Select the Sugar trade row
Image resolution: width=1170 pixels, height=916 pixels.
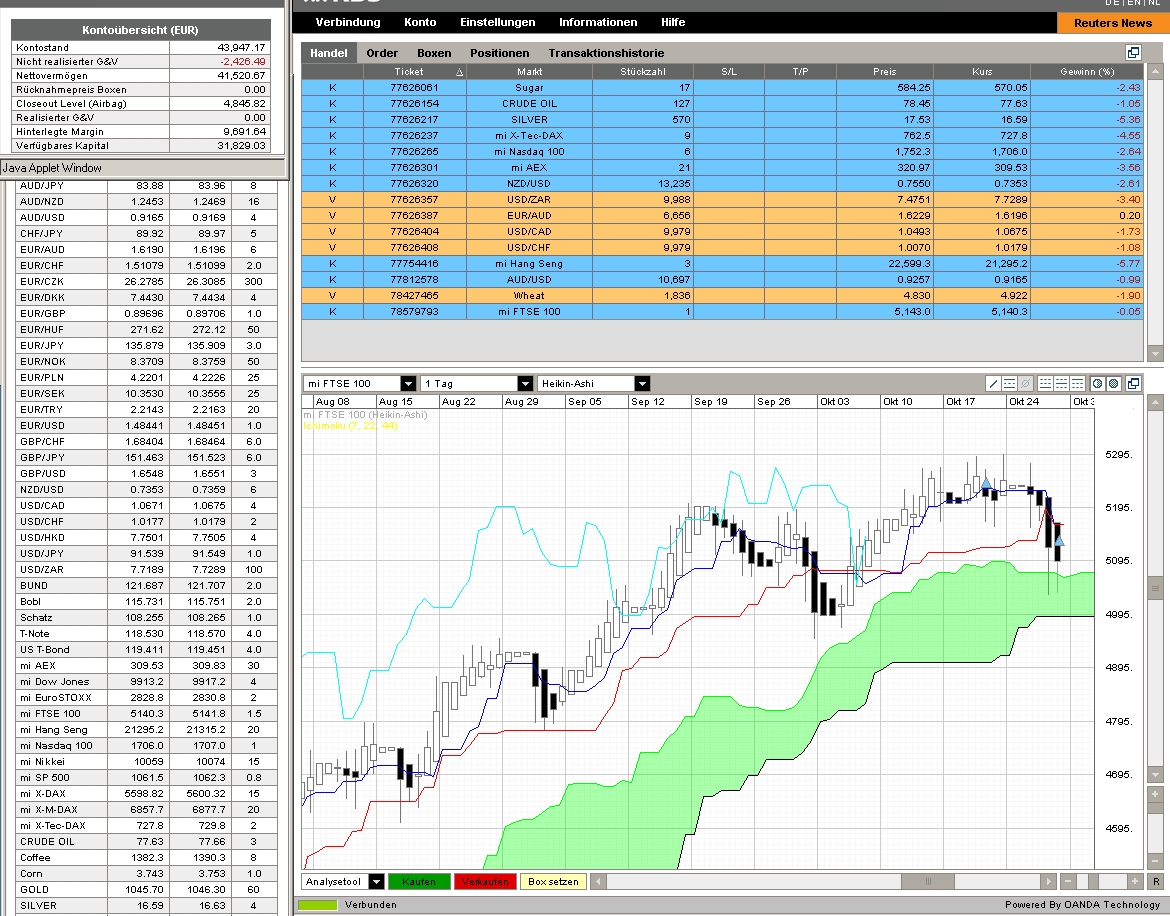(722, 87)
